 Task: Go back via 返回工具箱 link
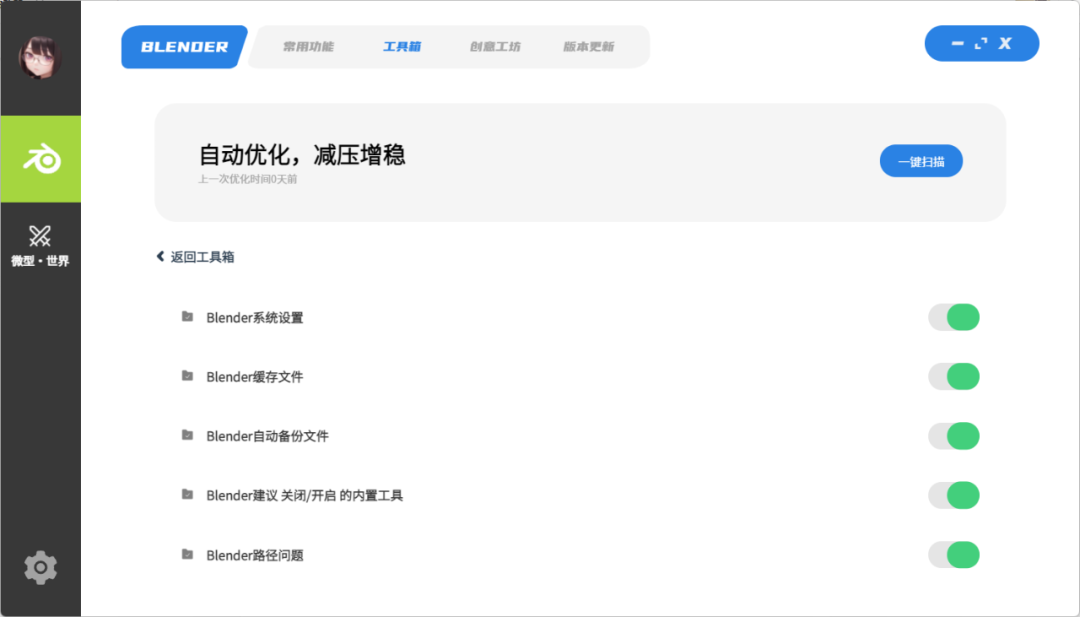point(196,257)
